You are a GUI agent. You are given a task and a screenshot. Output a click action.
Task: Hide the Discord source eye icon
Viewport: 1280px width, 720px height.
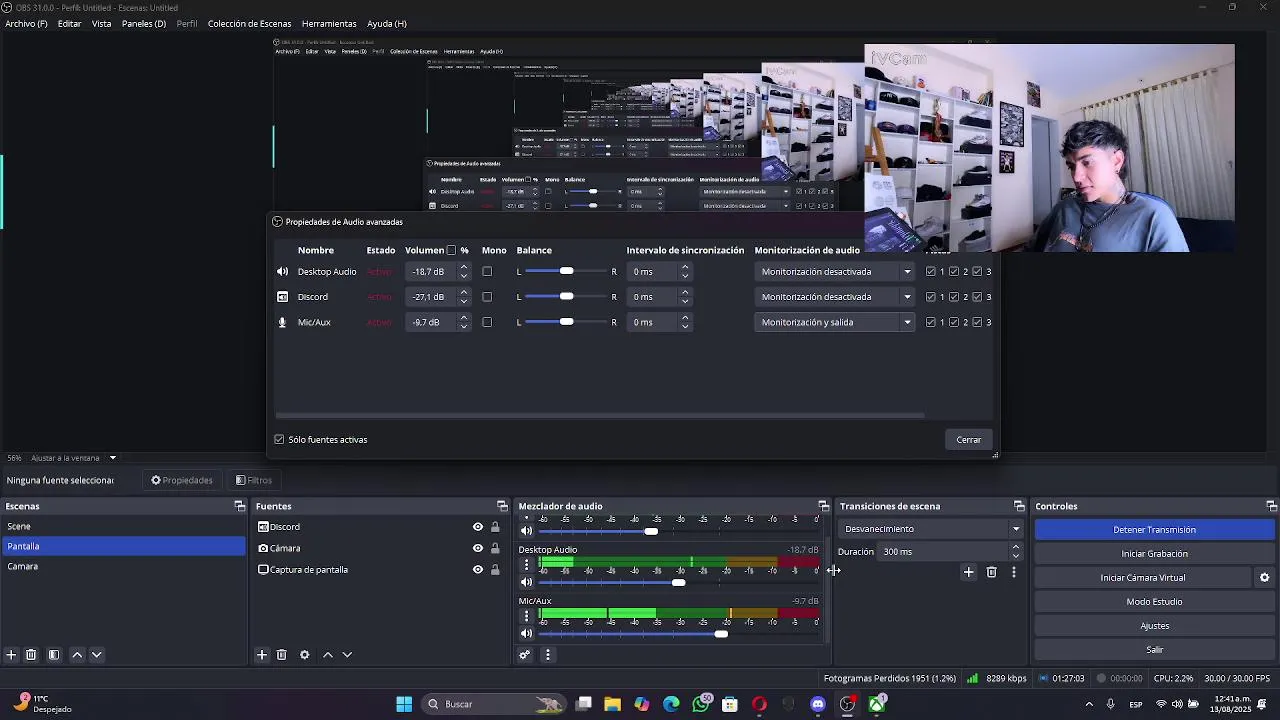(x=478, y=527)
